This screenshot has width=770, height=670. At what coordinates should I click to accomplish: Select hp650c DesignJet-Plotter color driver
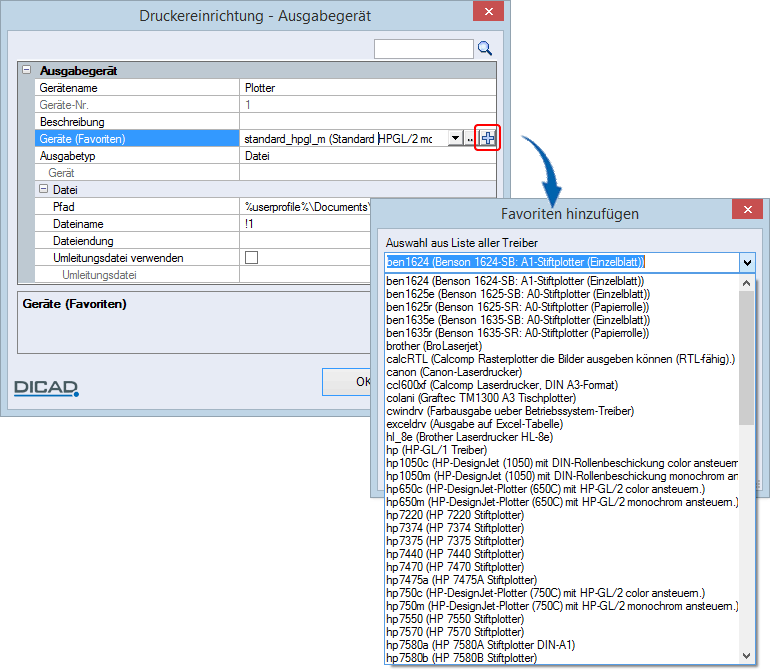tap(562, 489)
